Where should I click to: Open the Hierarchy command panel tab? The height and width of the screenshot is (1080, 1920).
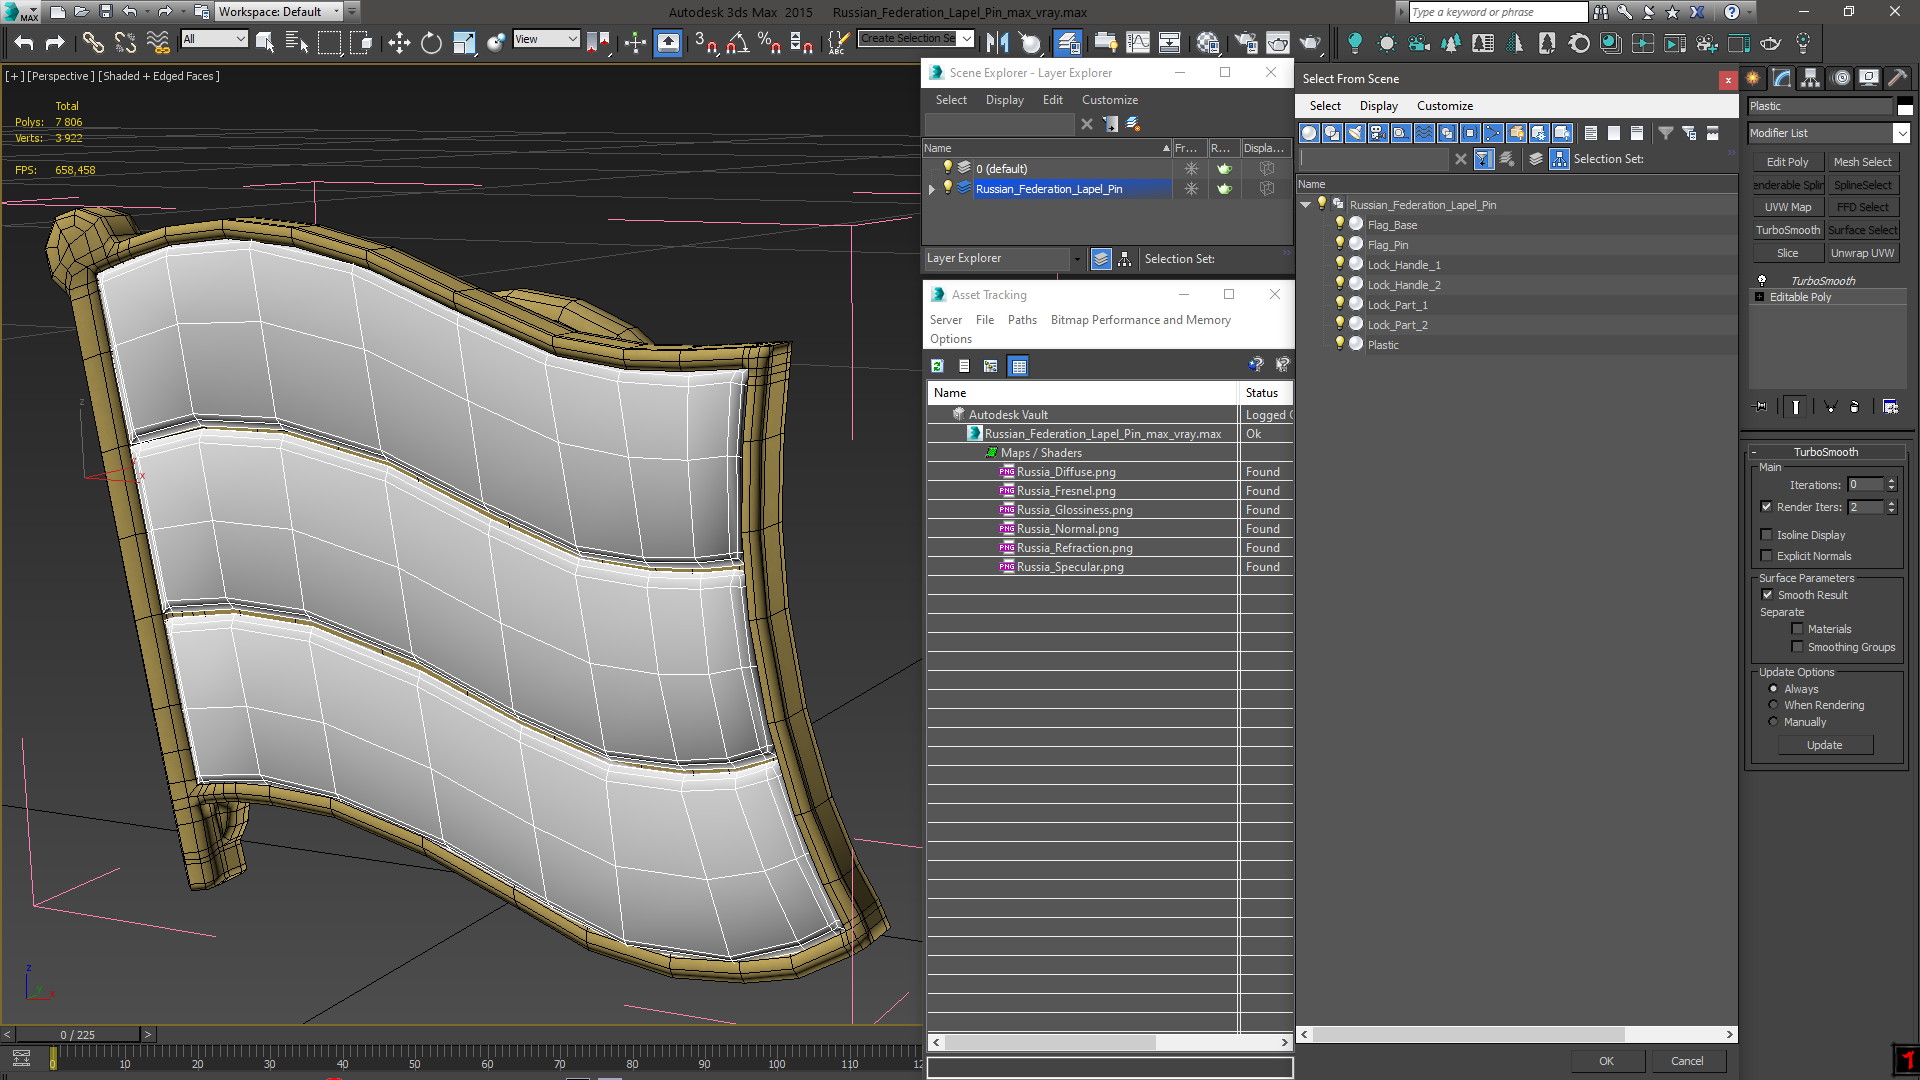click(x=1810, y=78)
